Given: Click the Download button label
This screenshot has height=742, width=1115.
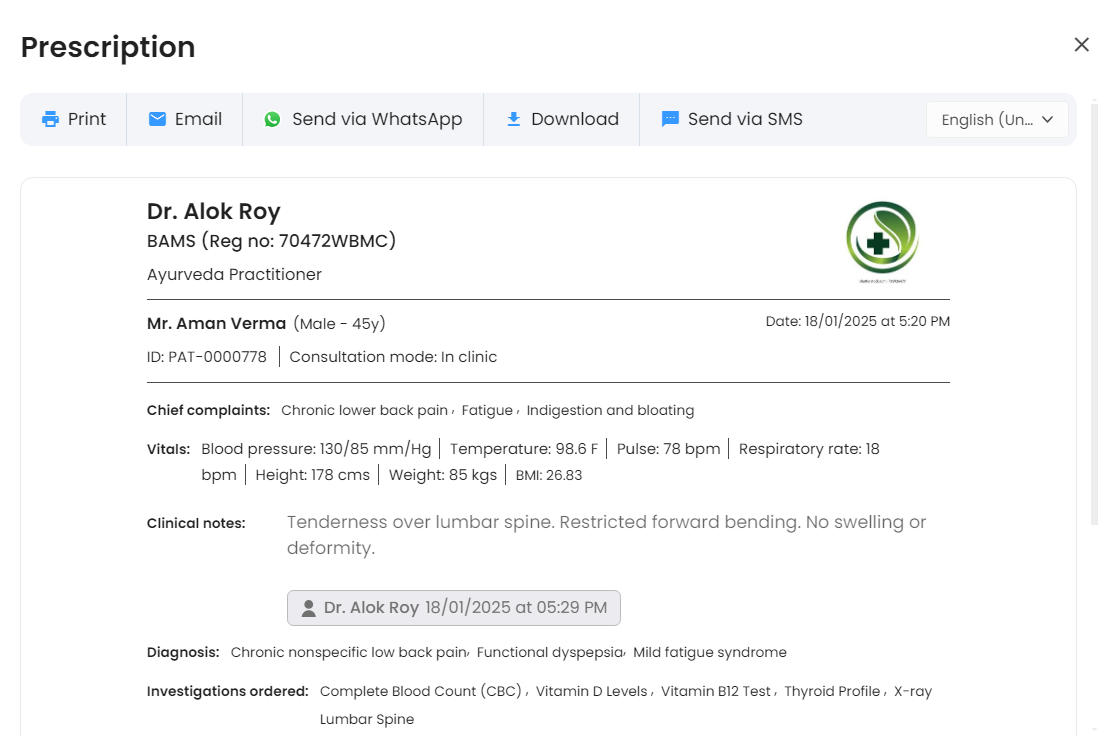Looking at the screenshot, I should coord(575,120).
